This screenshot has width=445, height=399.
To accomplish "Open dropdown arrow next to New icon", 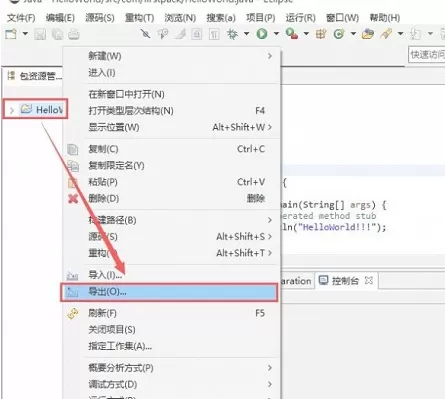I will click(x=25, y=34).
